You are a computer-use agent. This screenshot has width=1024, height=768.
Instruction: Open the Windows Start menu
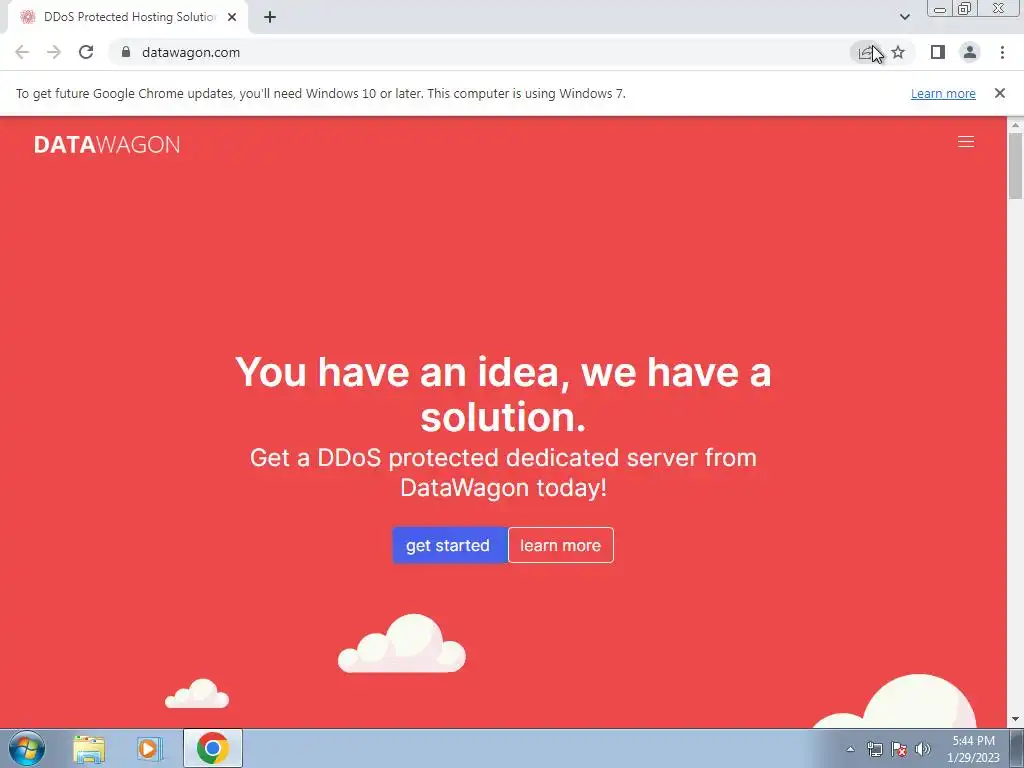point(27,748)
